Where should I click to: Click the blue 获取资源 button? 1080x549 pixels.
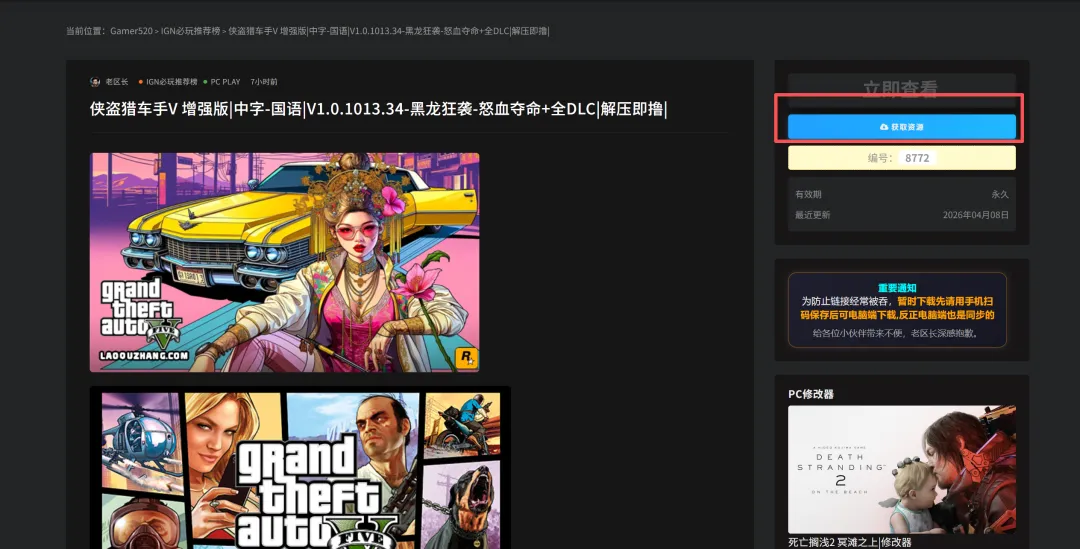(902, 127)
